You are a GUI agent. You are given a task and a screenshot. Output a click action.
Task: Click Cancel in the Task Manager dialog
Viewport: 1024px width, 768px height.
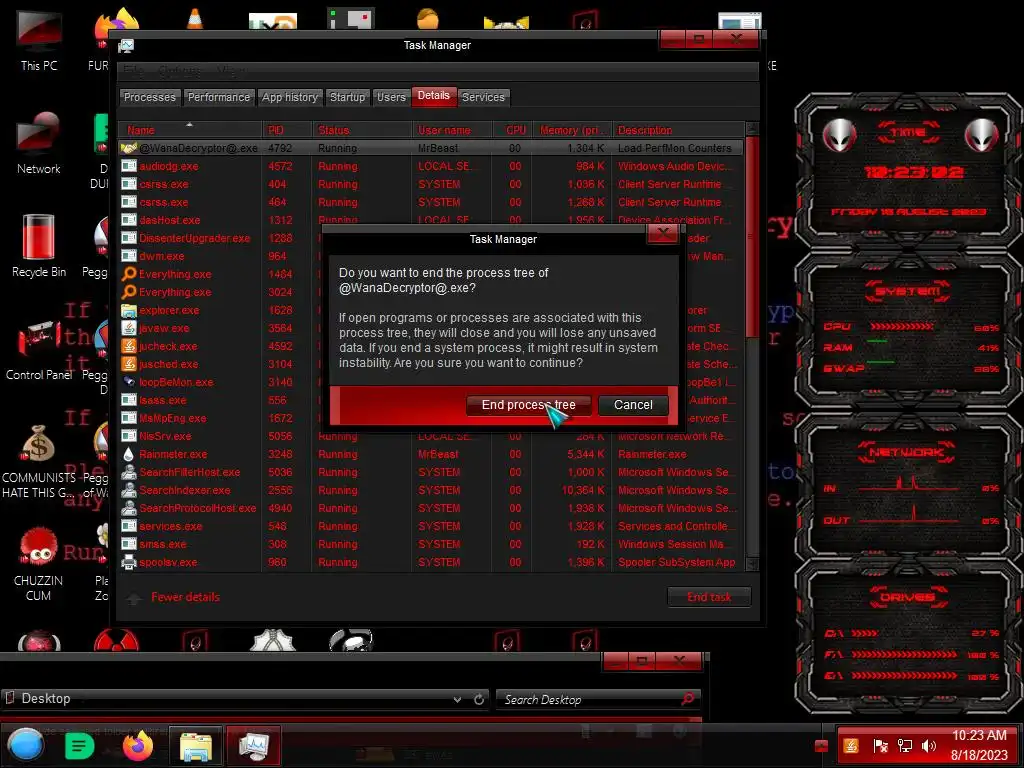point(633,405)
